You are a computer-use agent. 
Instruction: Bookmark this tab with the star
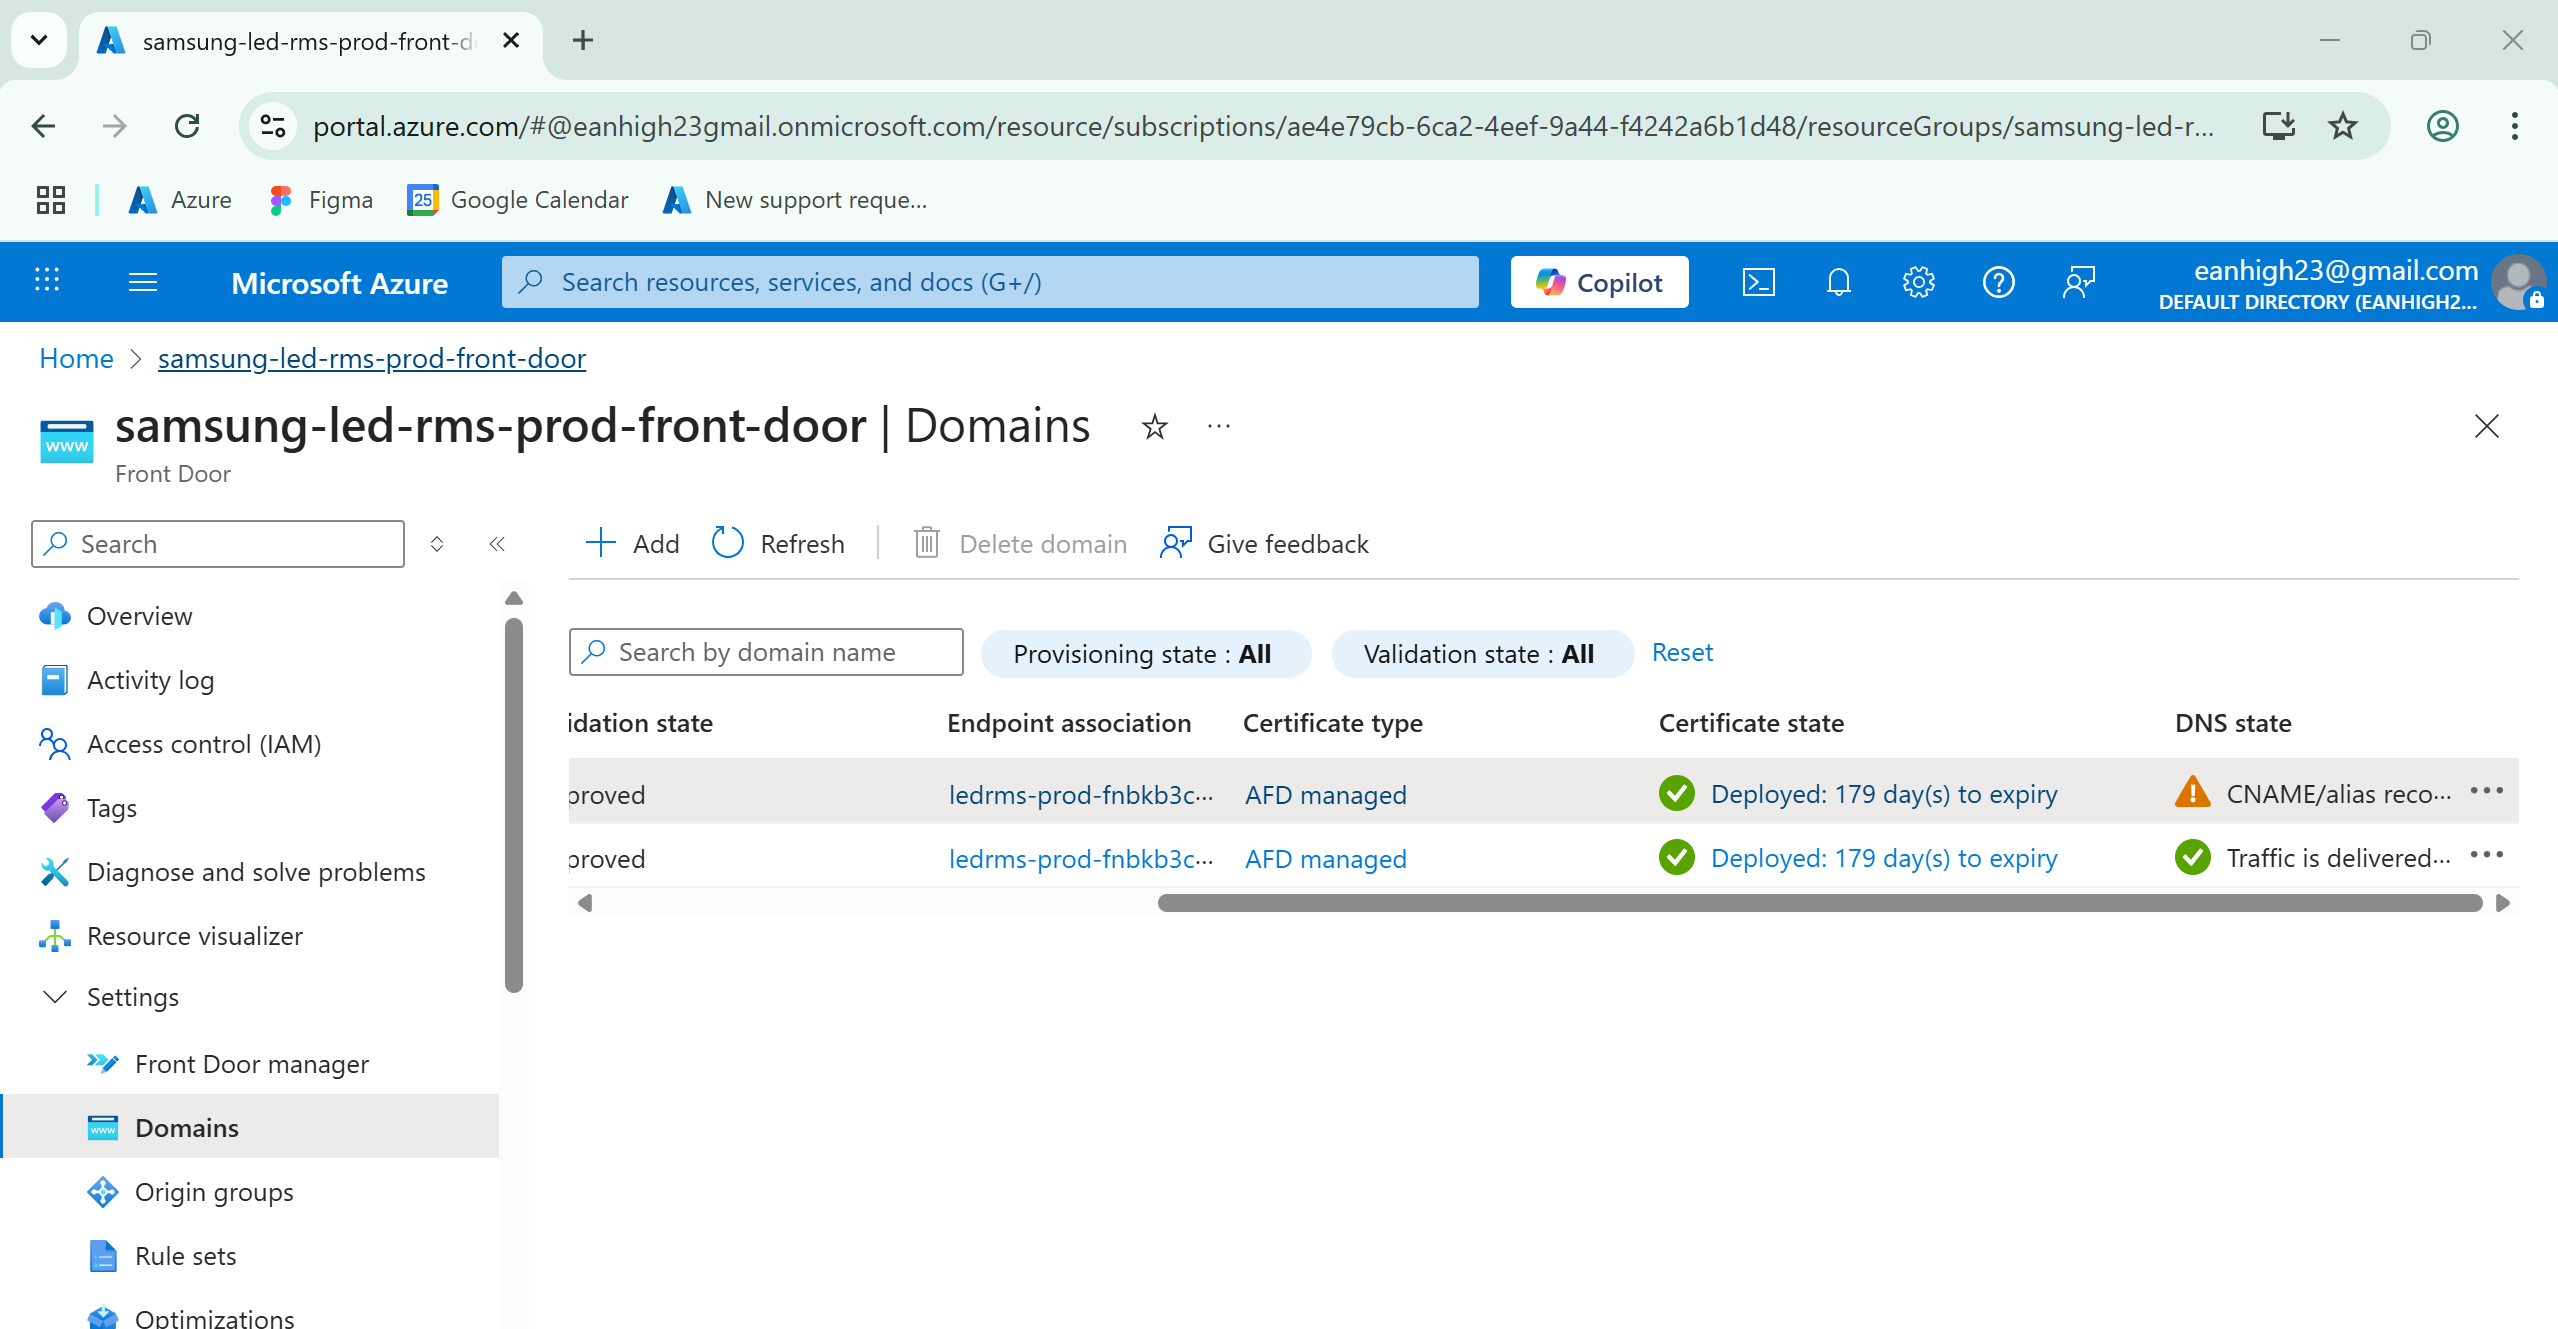(2343, 126)
